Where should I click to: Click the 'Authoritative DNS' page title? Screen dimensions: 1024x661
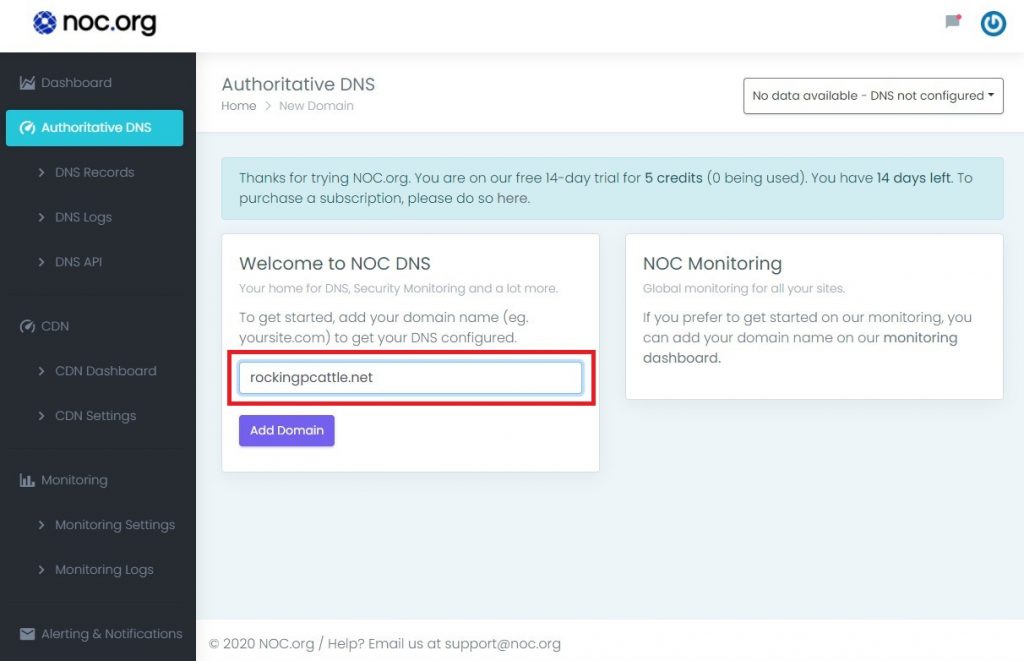tap(298, 84)
